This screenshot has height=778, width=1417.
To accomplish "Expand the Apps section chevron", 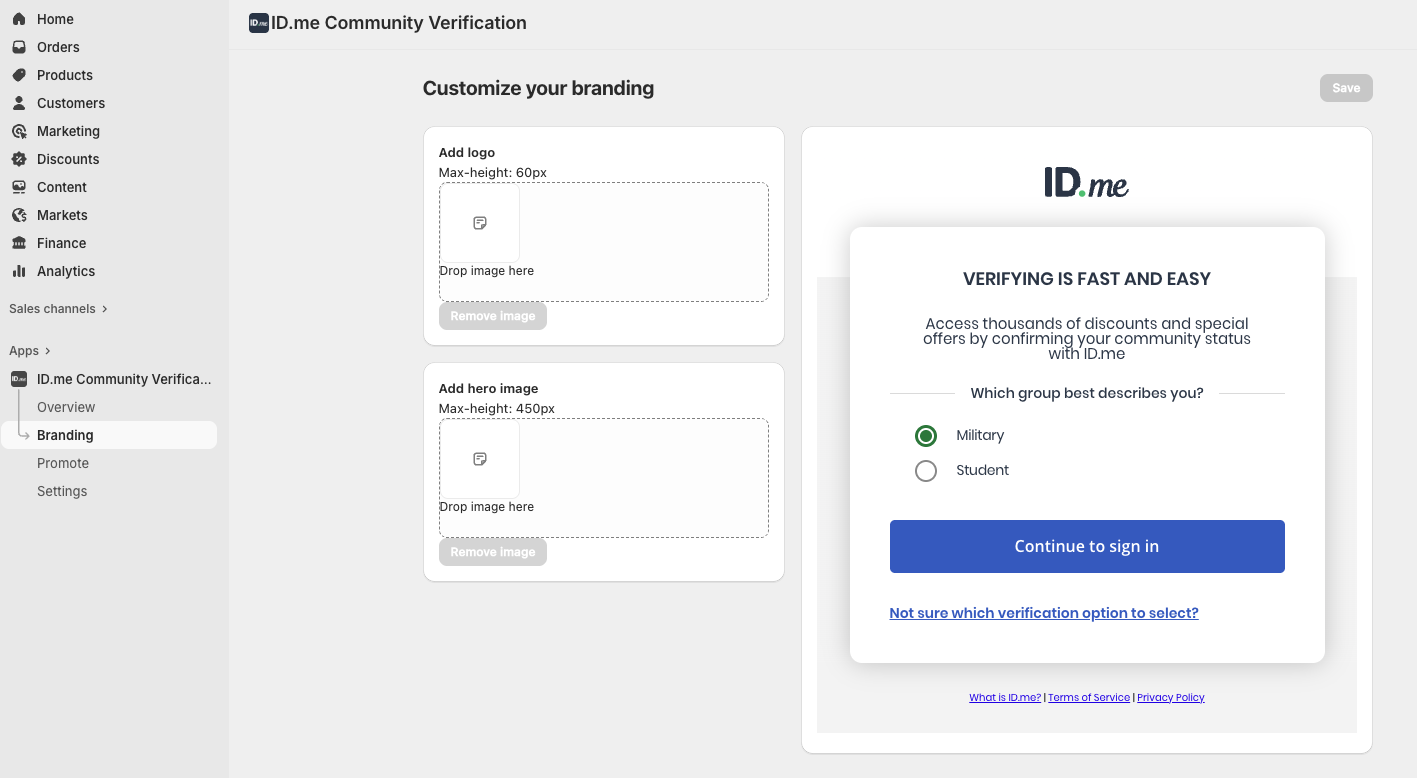I will pyautogui.click(x=47, y=351).
